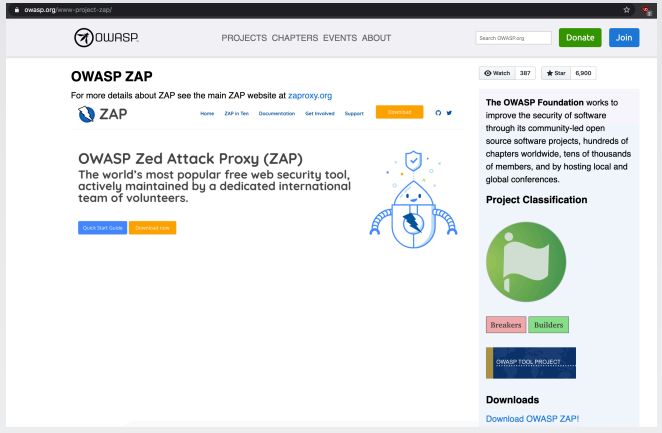The width and height of the screenshot is (662, 433).
Task: Click the browser address bar URL
Action: click(68, 10)
